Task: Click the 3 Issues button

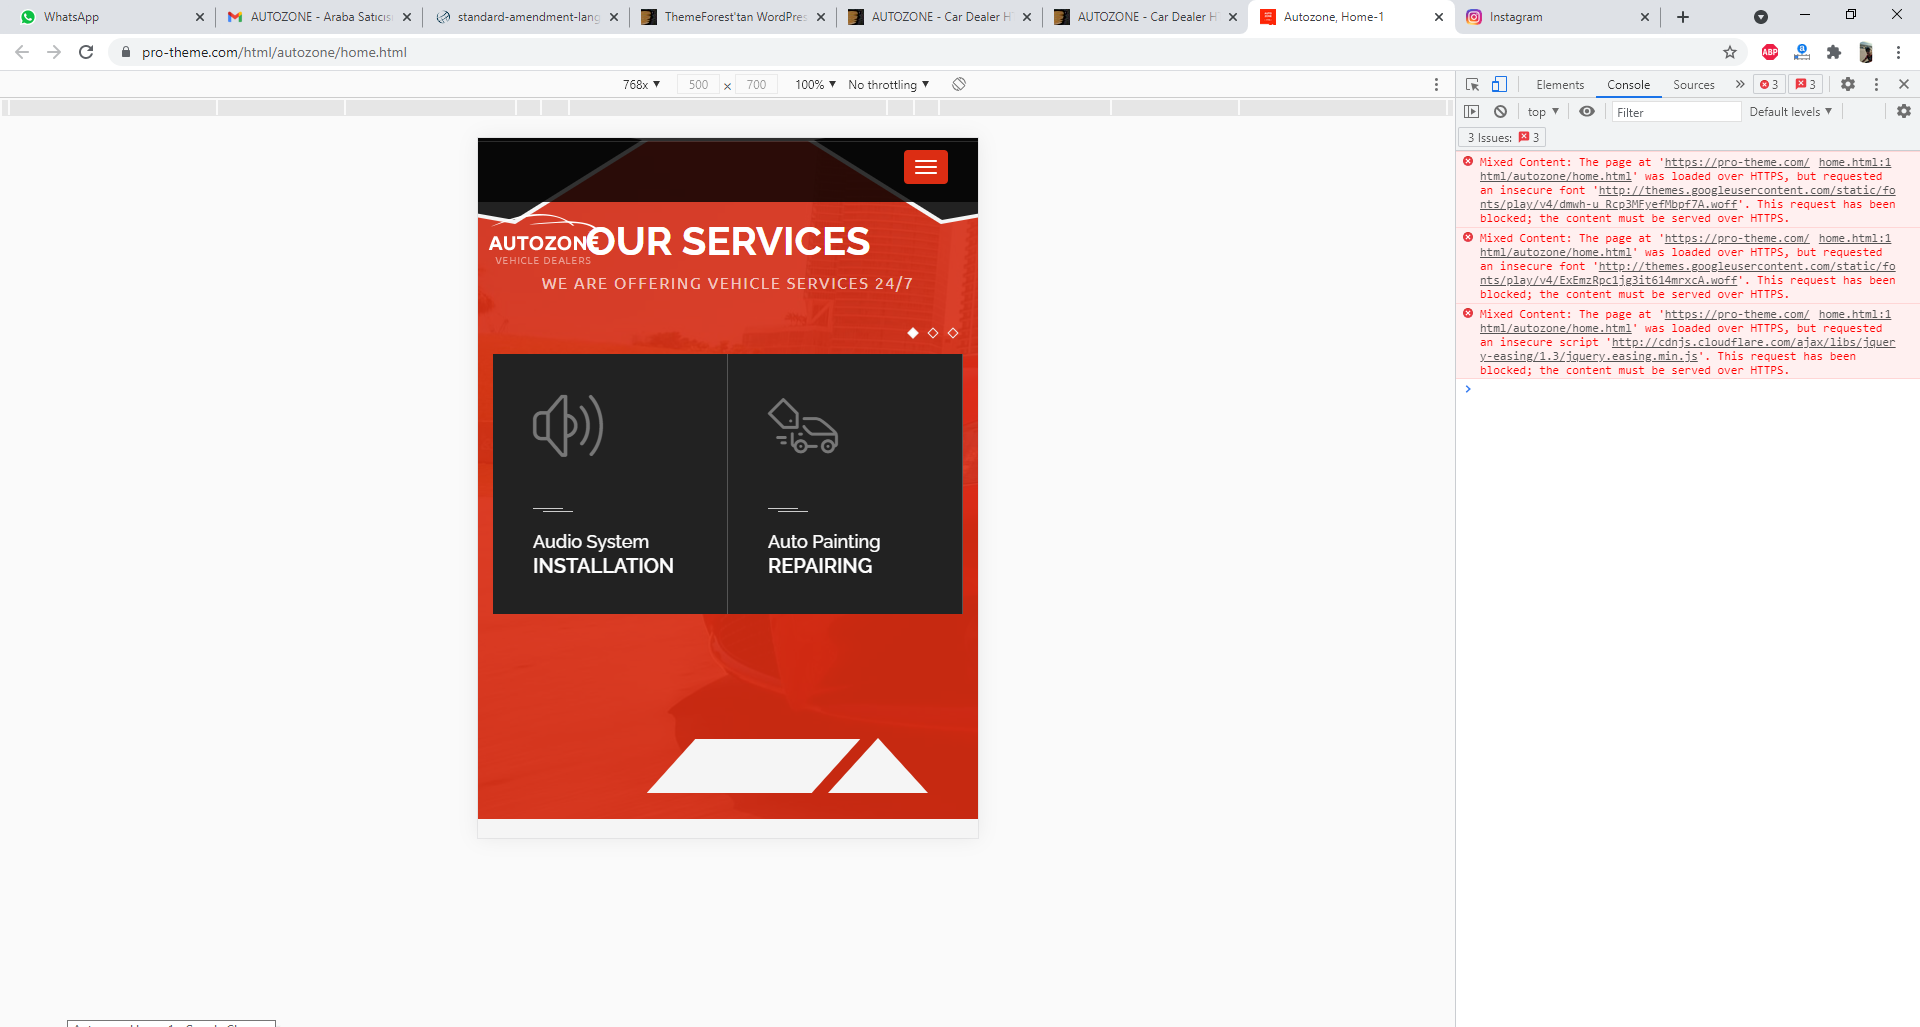Action: pyautogui.click(x=1503, y=138)
